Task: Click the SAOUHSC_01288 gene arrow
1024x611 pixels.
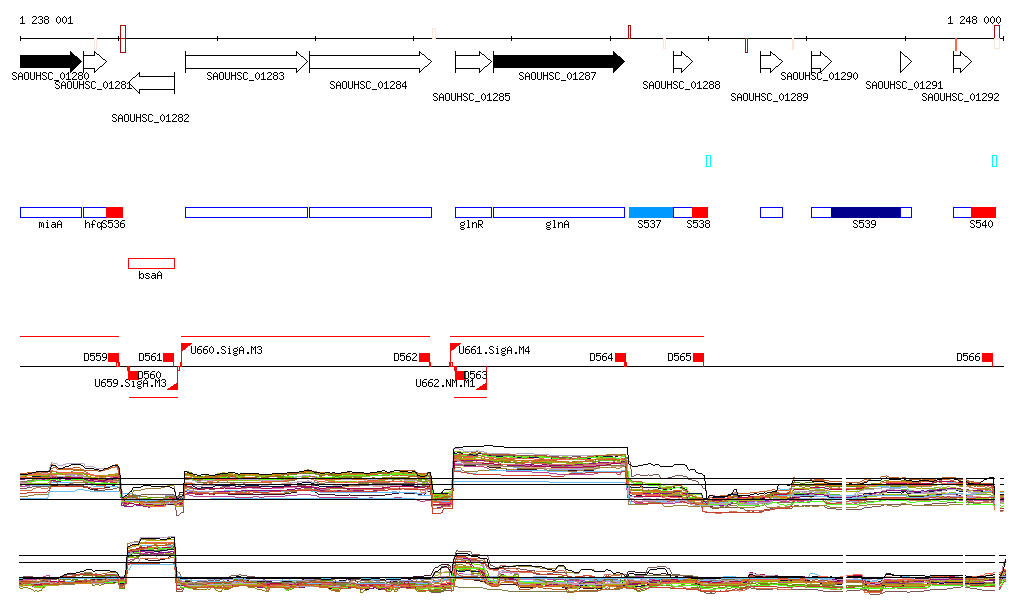Action: coord(683,62)
